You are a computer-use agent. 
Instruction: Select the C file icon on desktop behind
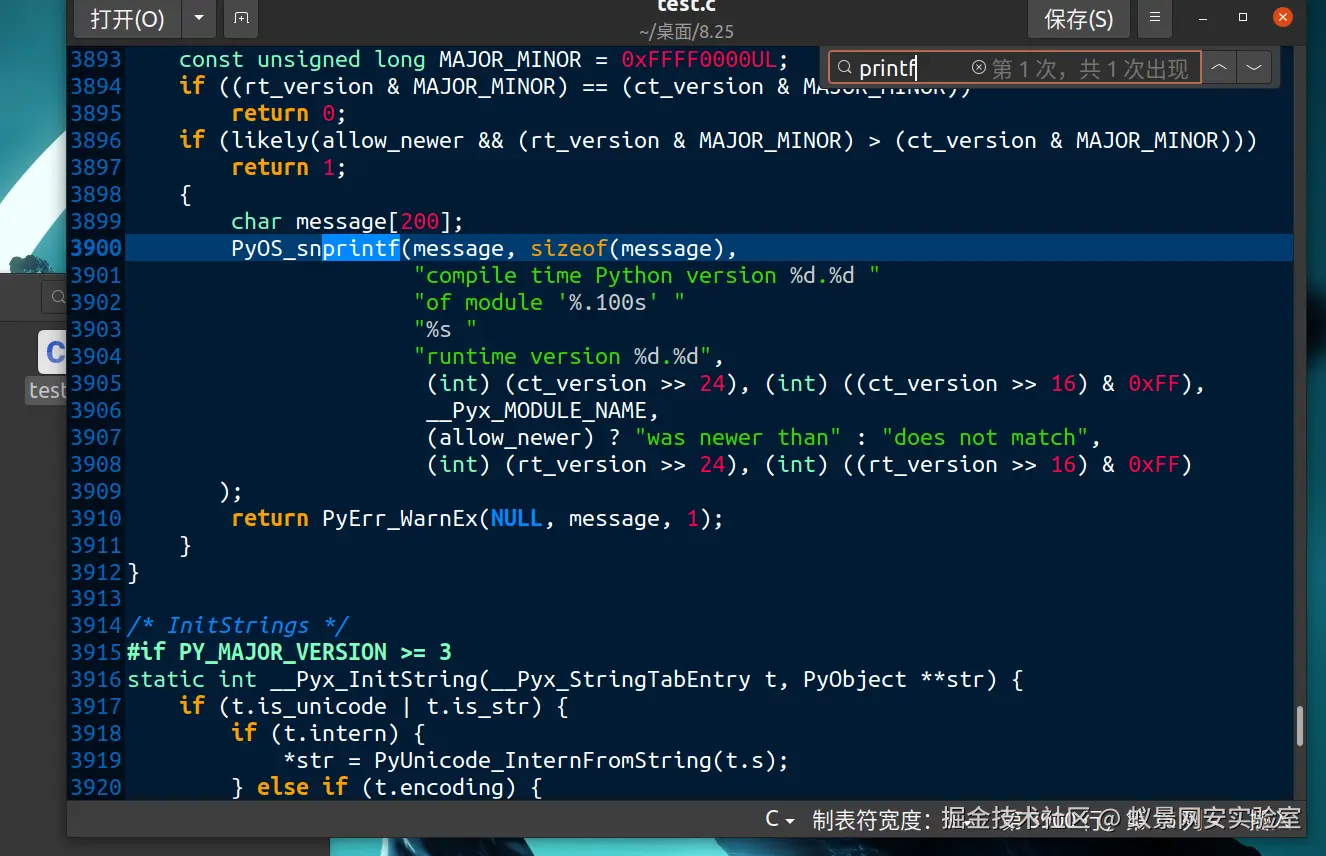tap(52, 352)
